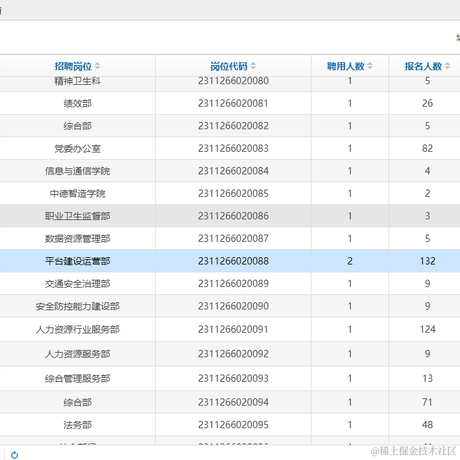The width and height of the screenshot is (460, 460).
Task: Click applicant count 3 for 职业卫生监督部
Action: [427, 216]
